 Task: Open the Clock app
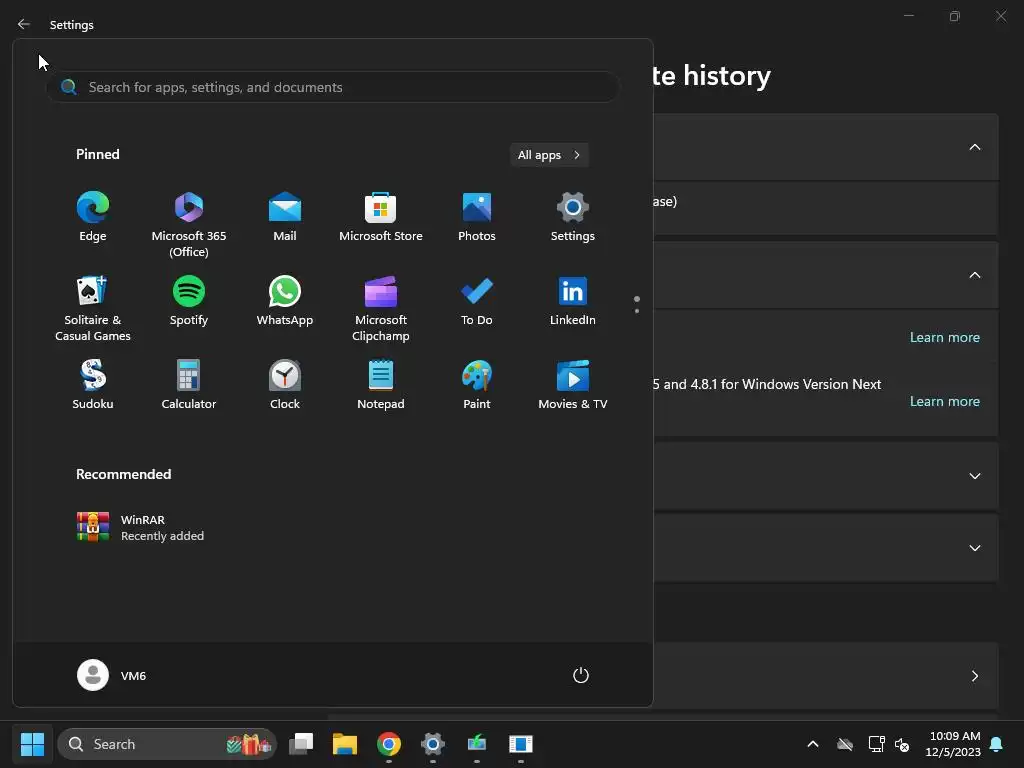(x=285, y=385)
